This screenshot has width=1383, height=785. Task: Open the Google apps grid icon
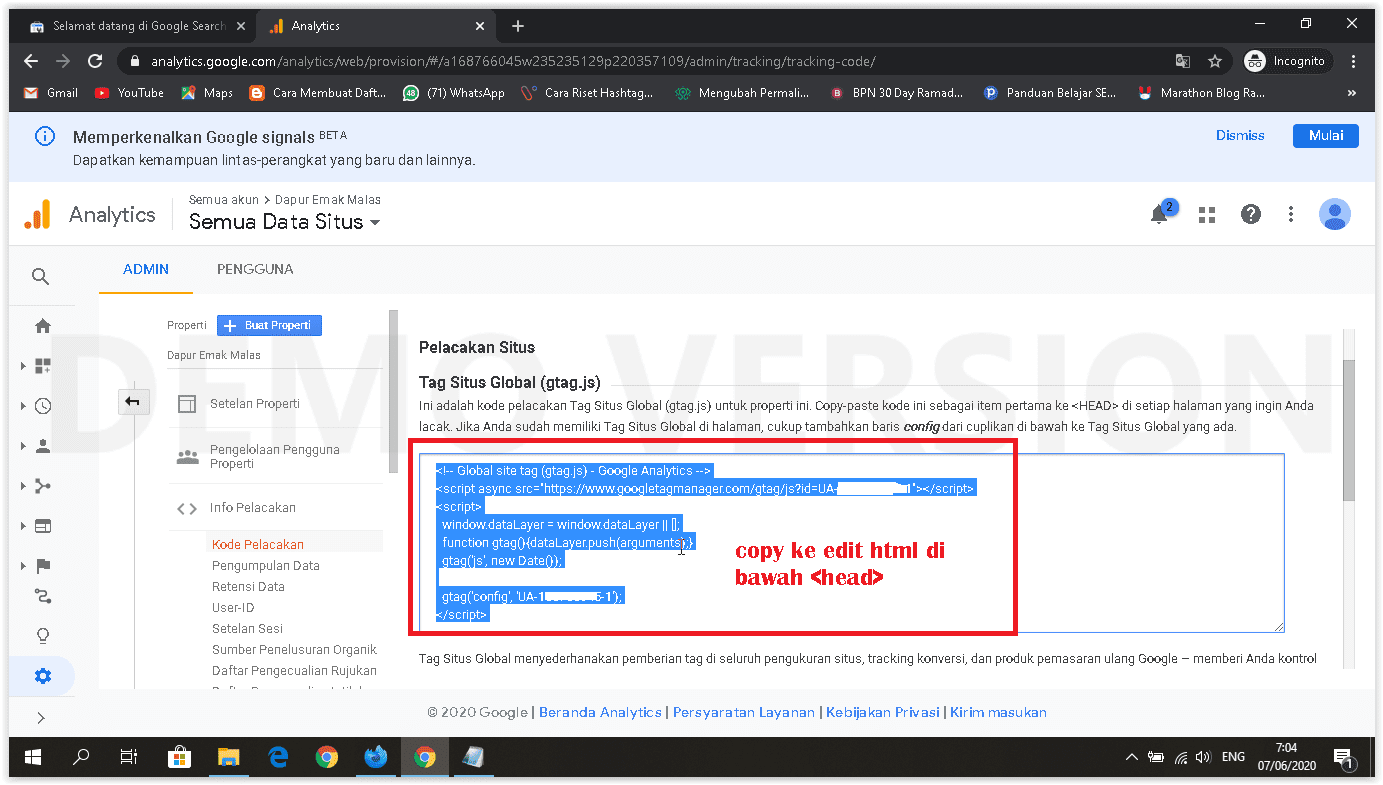click(x=1207, y=214)
